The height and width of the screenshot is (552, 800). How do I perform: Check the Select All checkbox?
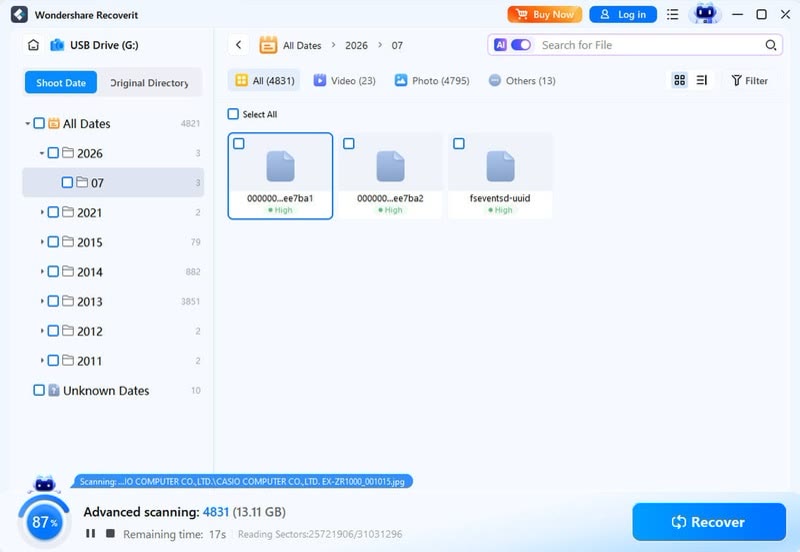(x=233, y=114)
